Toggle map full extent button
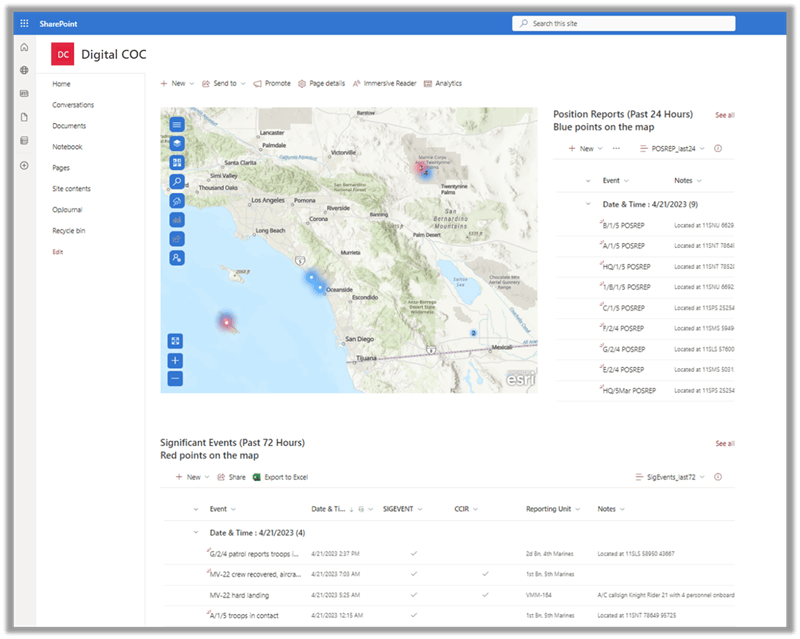The height and width of the screenshot is (639, 800). 175,341
